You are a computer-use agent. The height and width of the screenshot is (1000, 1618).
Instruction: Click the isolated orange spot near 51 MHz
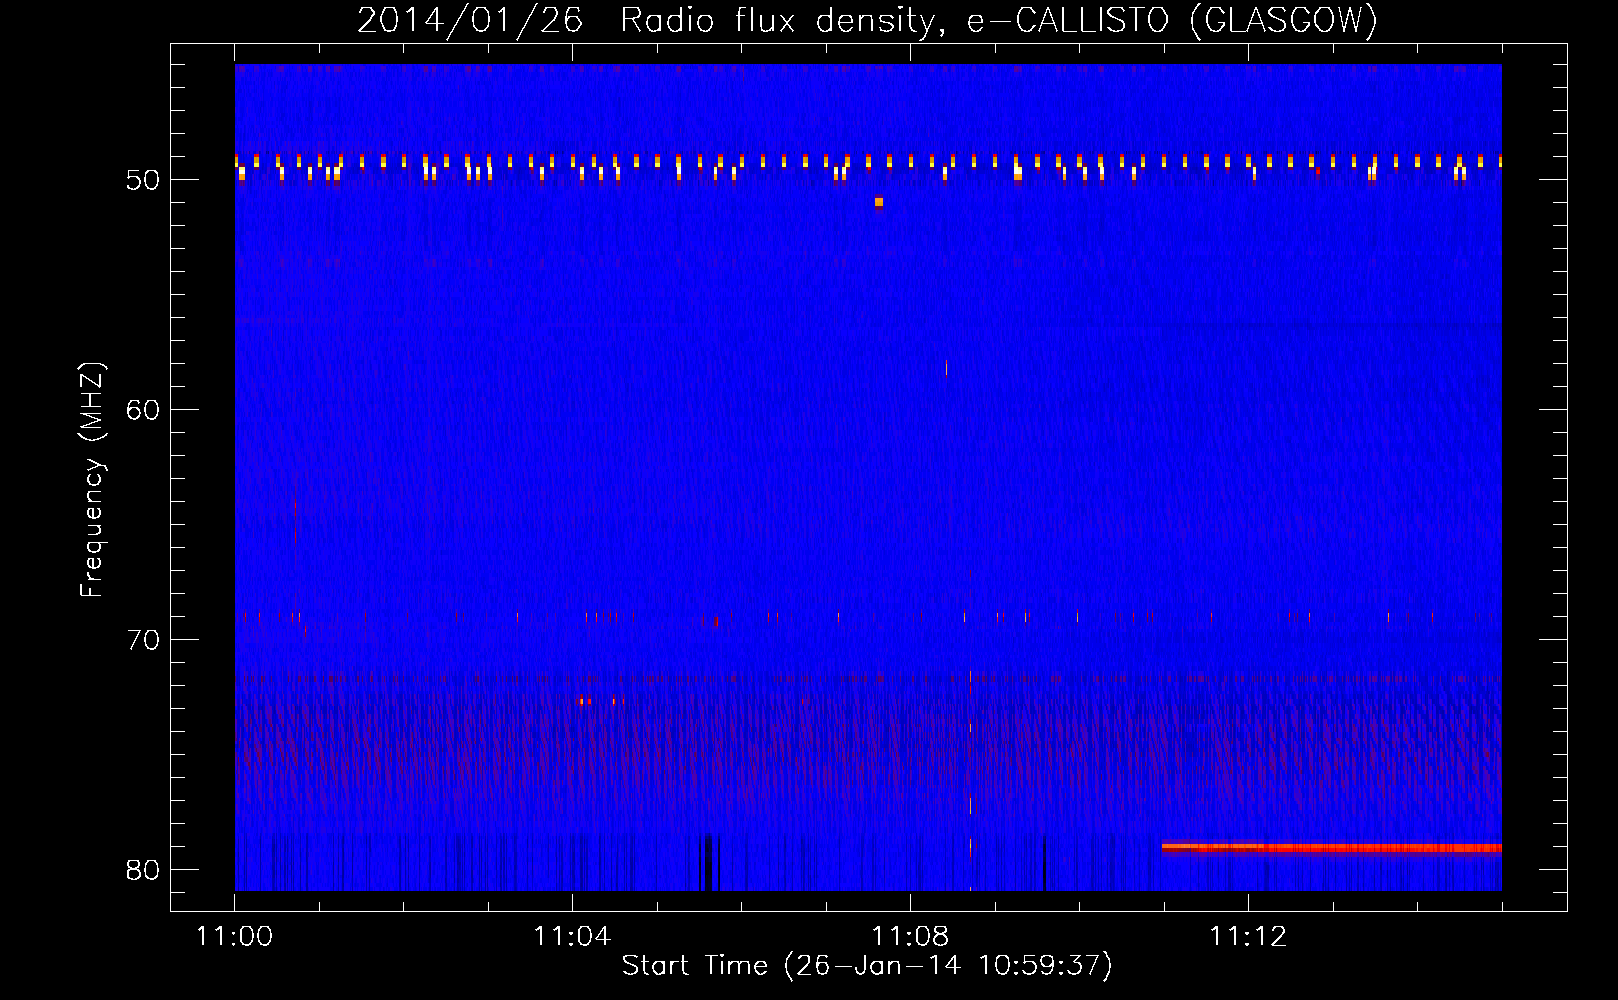(x=879, y=202)
